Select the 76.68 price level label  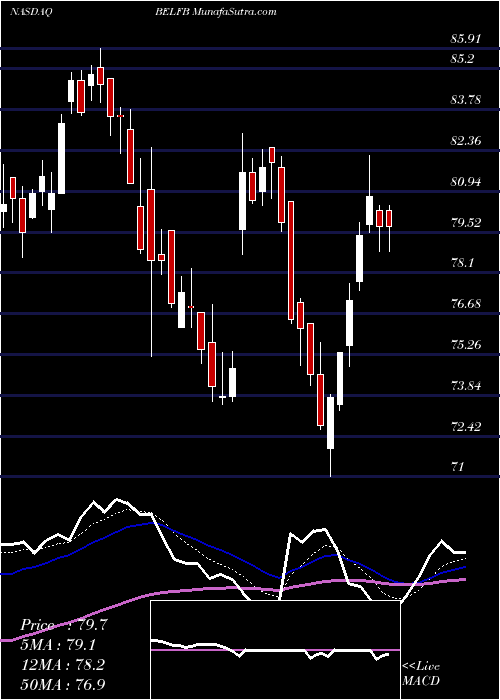[x=466, y=304]
